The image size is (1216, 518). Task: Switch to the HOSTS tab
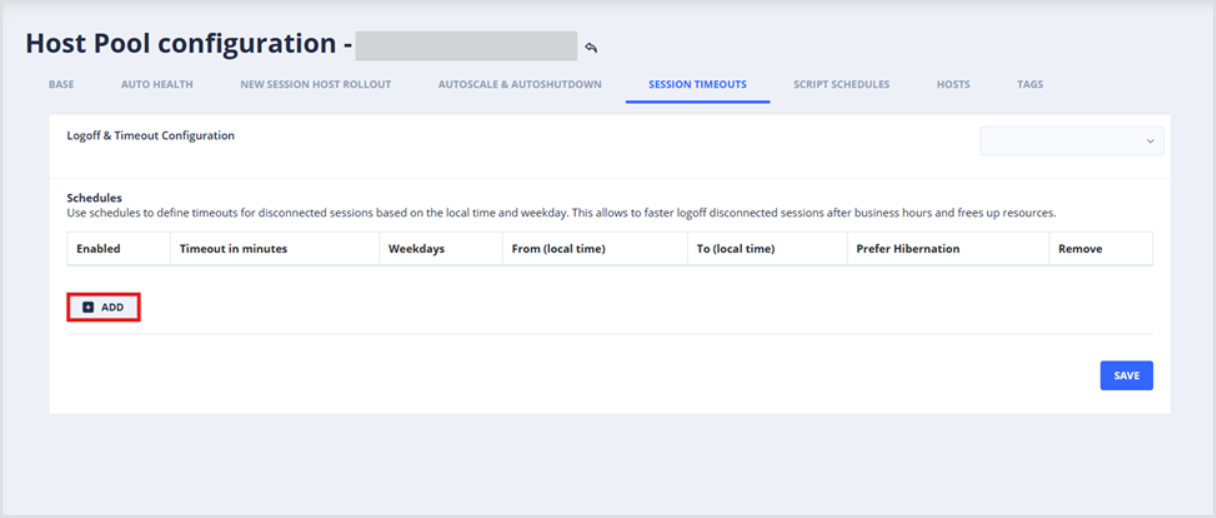tap(953, 85)
